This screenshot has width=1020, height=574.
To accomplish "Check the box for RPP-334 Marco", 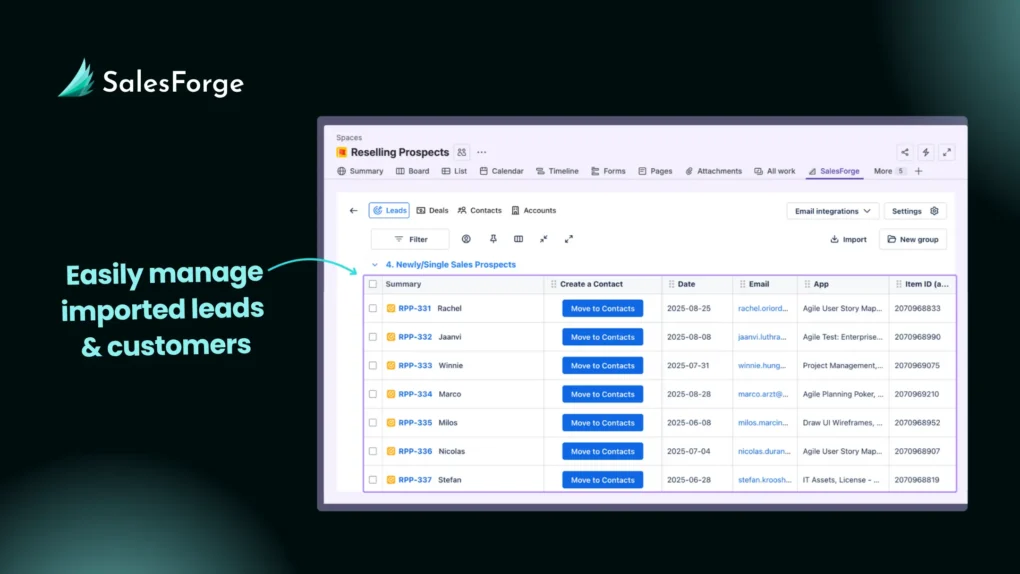I will [x=373, y=394].
